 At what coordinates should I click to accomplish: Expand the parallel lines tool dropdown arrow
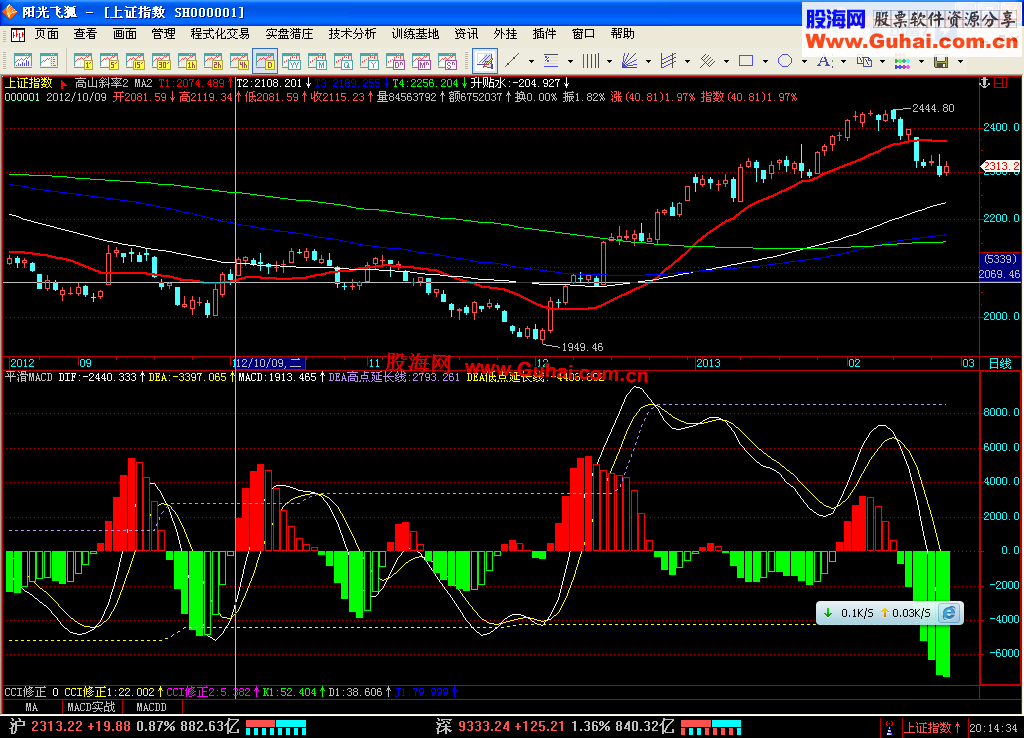click(726, 62)
